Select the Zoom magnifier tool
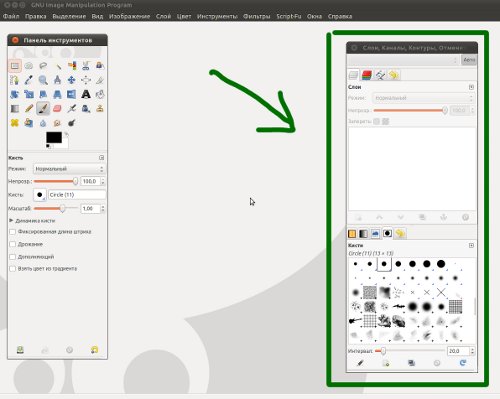This screenshot has width=500, height=399. coord(43,80)
